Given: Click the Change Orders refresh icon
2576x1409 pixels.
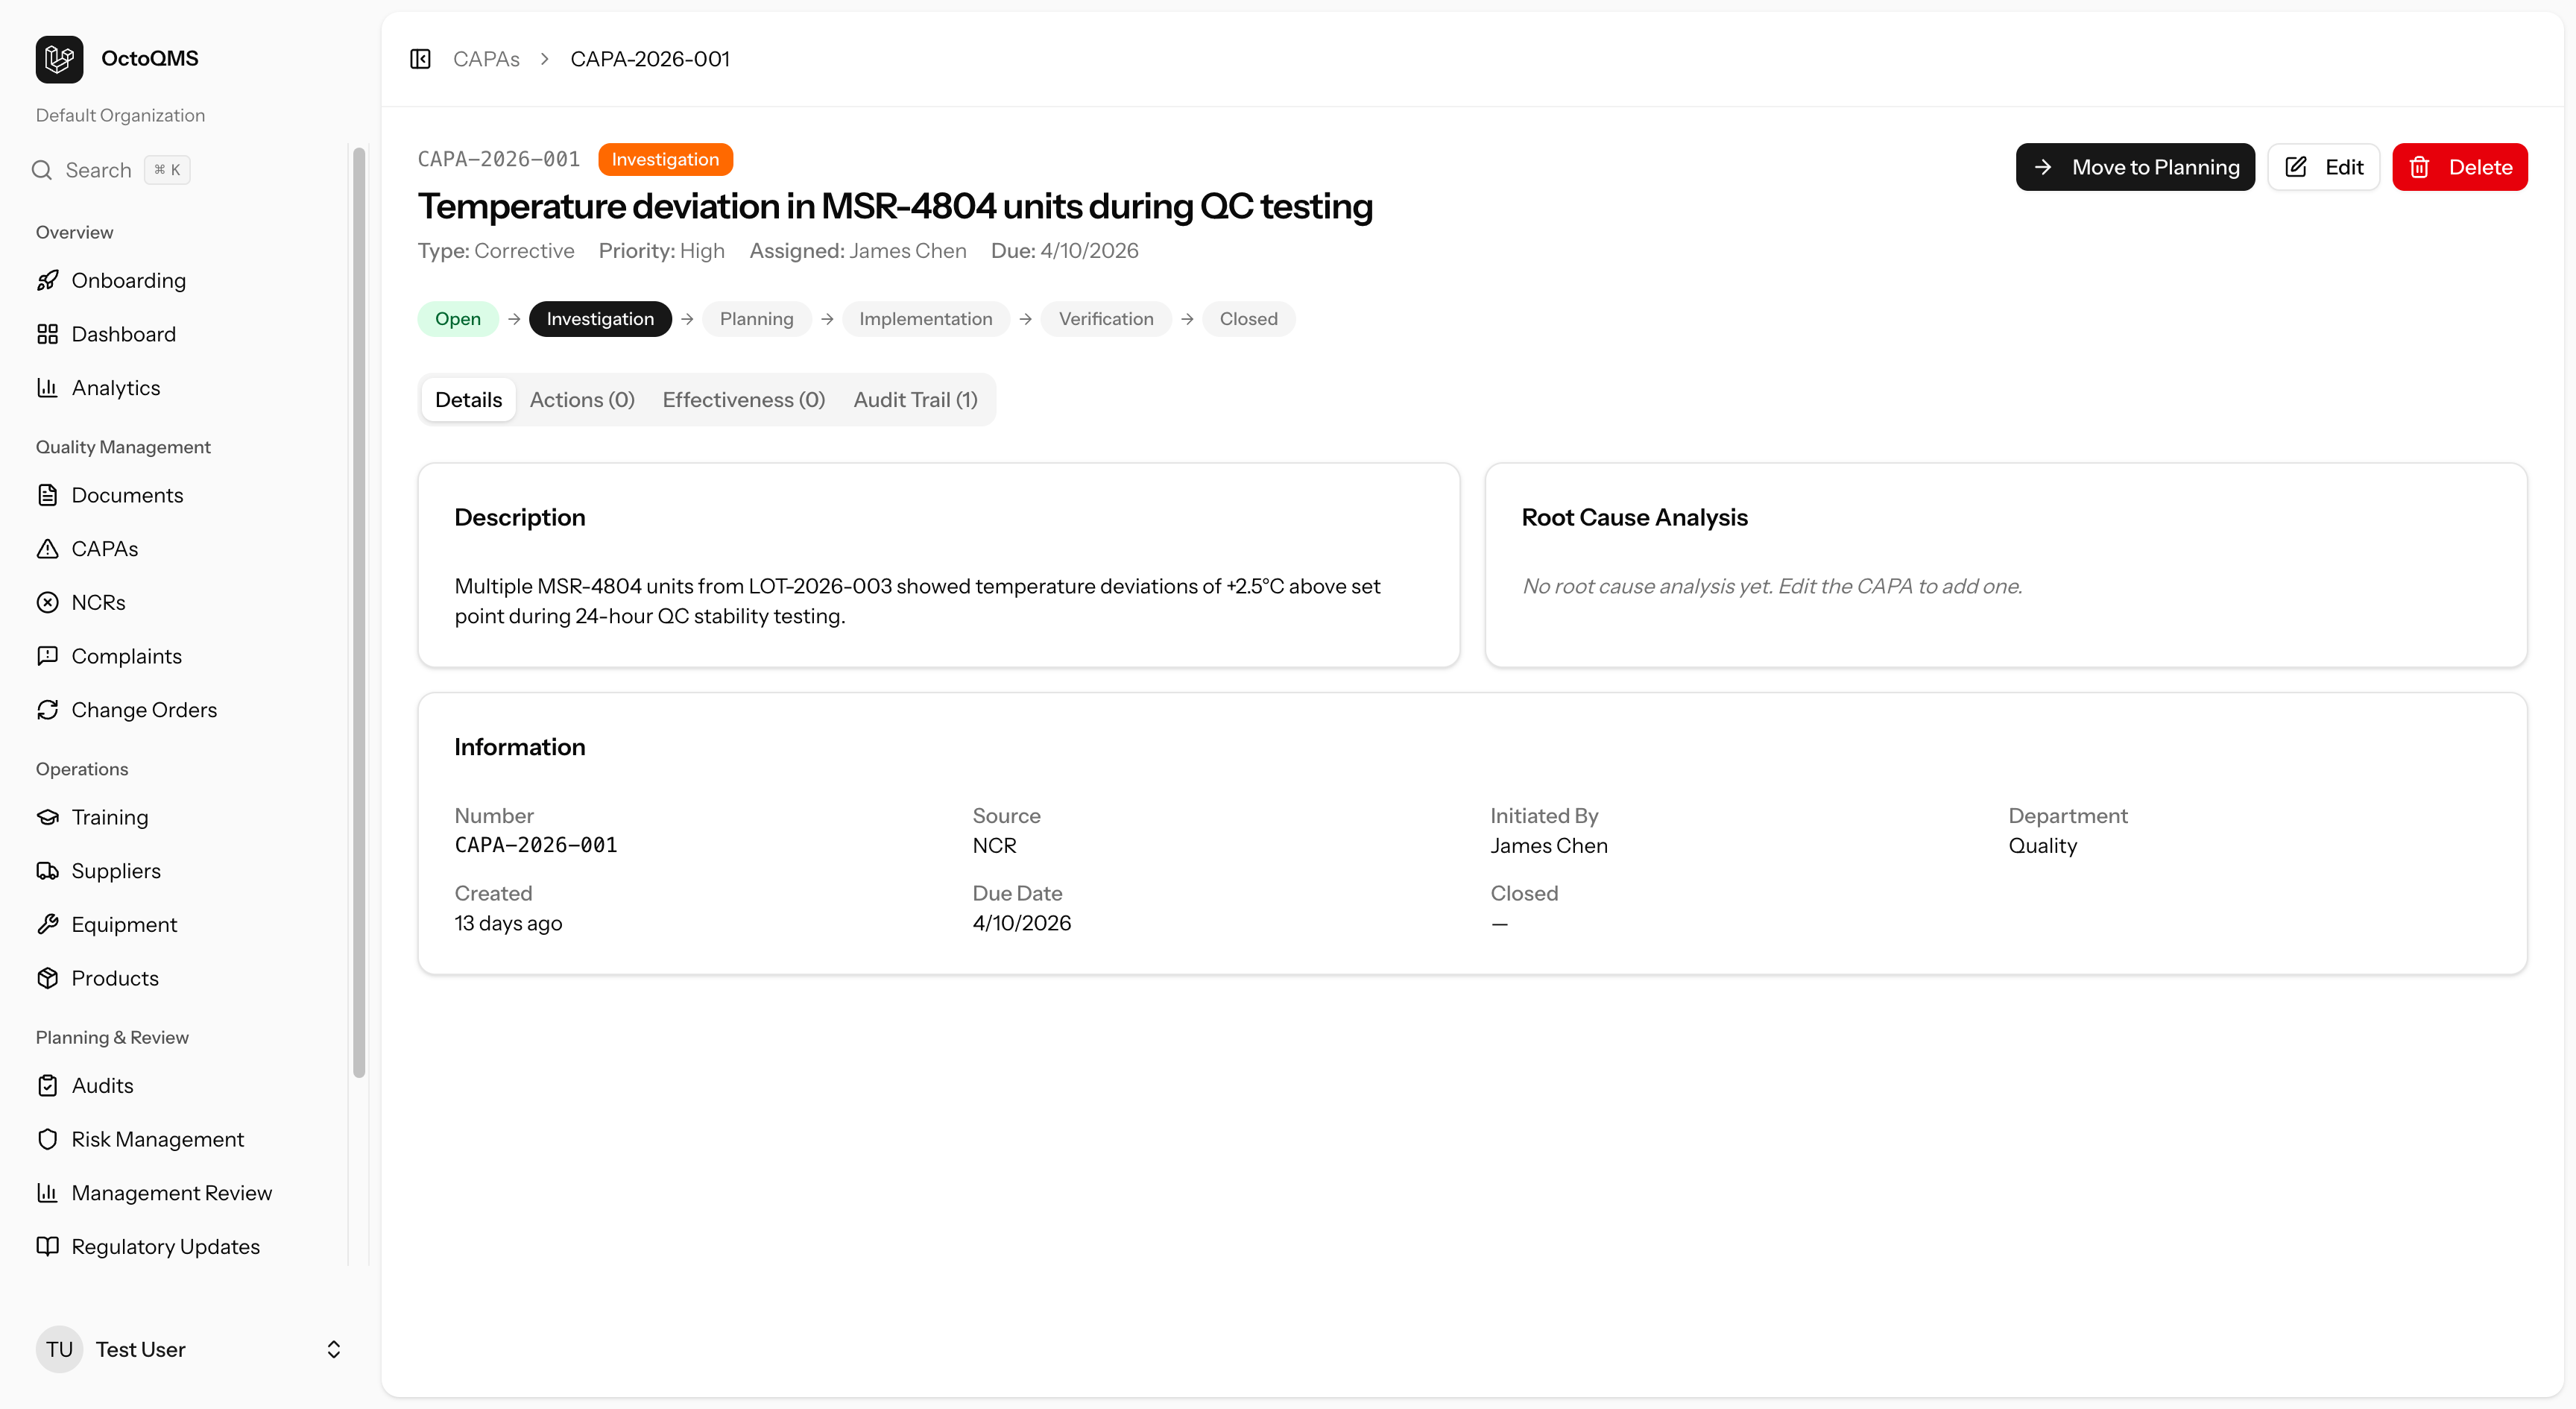Looking at the screenshot, I should pyautogui.click(x=47, y=710).
